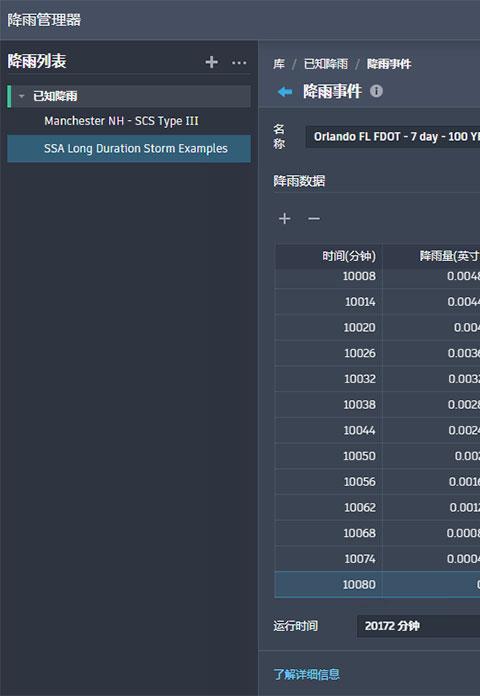The image size is (480, 696).
Task: Open the 已知降雨 breadcrumb
Action: coord(325,64)
